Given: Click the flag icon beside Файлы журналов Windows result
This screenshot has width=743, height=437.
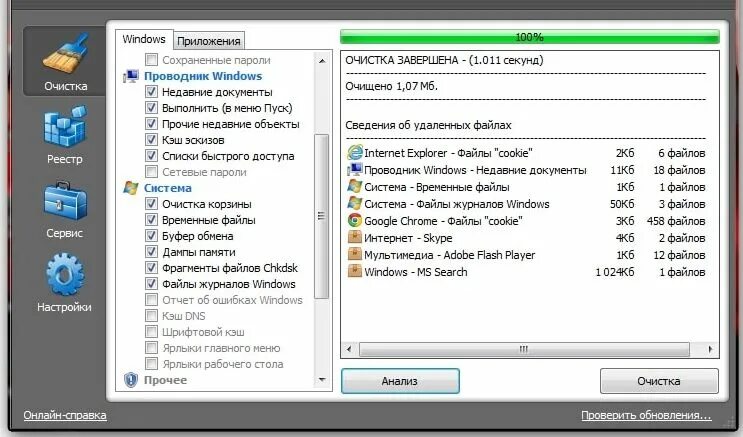Looking at the screenshot, I should coord(354,203).
